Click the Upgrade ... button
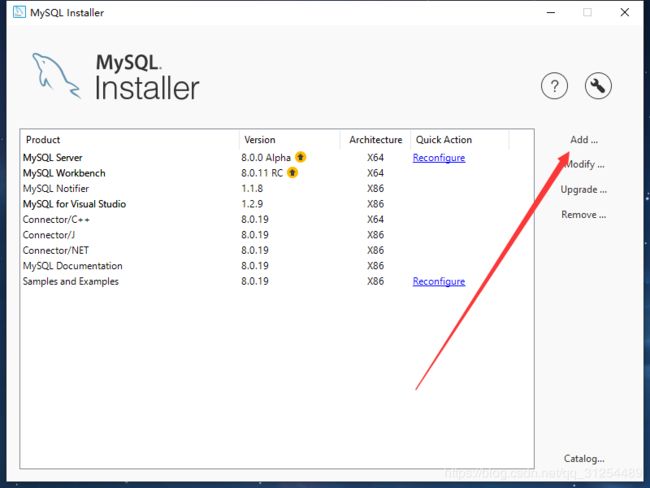 coord(584,189)
